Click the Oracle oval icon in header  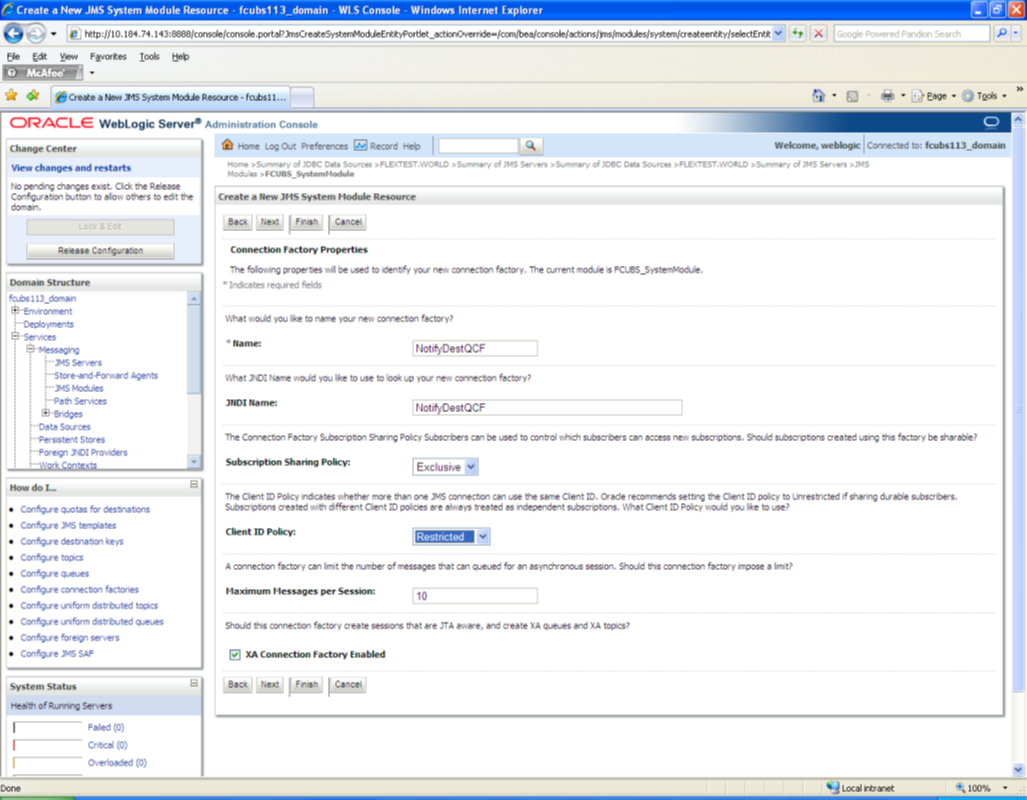click(991, 122)
